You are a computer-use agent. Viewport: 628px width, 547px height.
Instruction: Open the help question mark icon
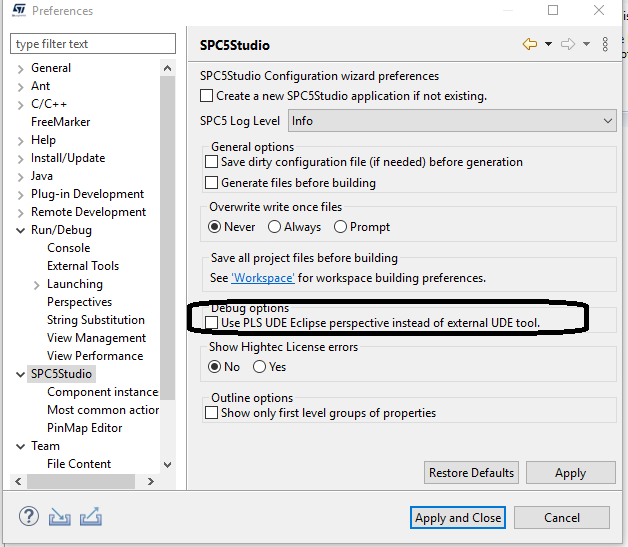point(29,517)
